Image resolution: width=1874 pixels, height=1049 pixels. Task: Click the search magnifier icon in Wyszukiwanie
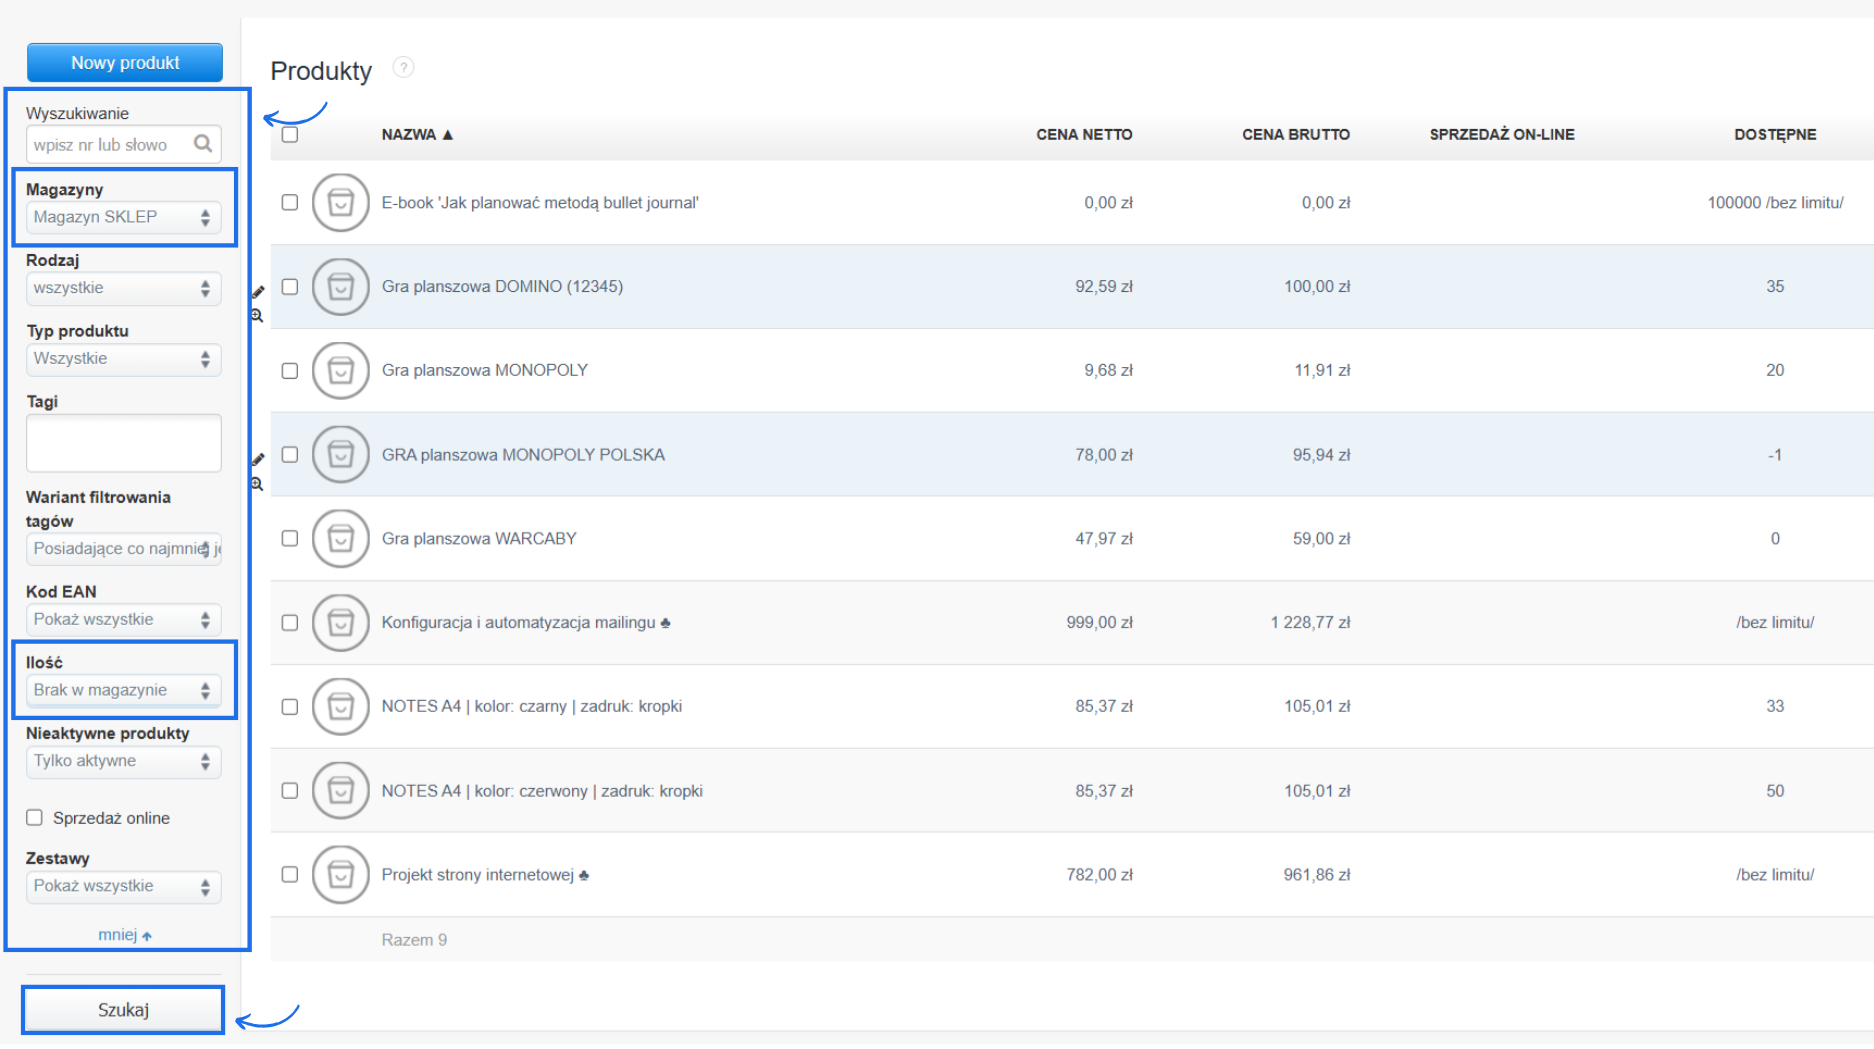pyautogui.click(x=203, y=144)
